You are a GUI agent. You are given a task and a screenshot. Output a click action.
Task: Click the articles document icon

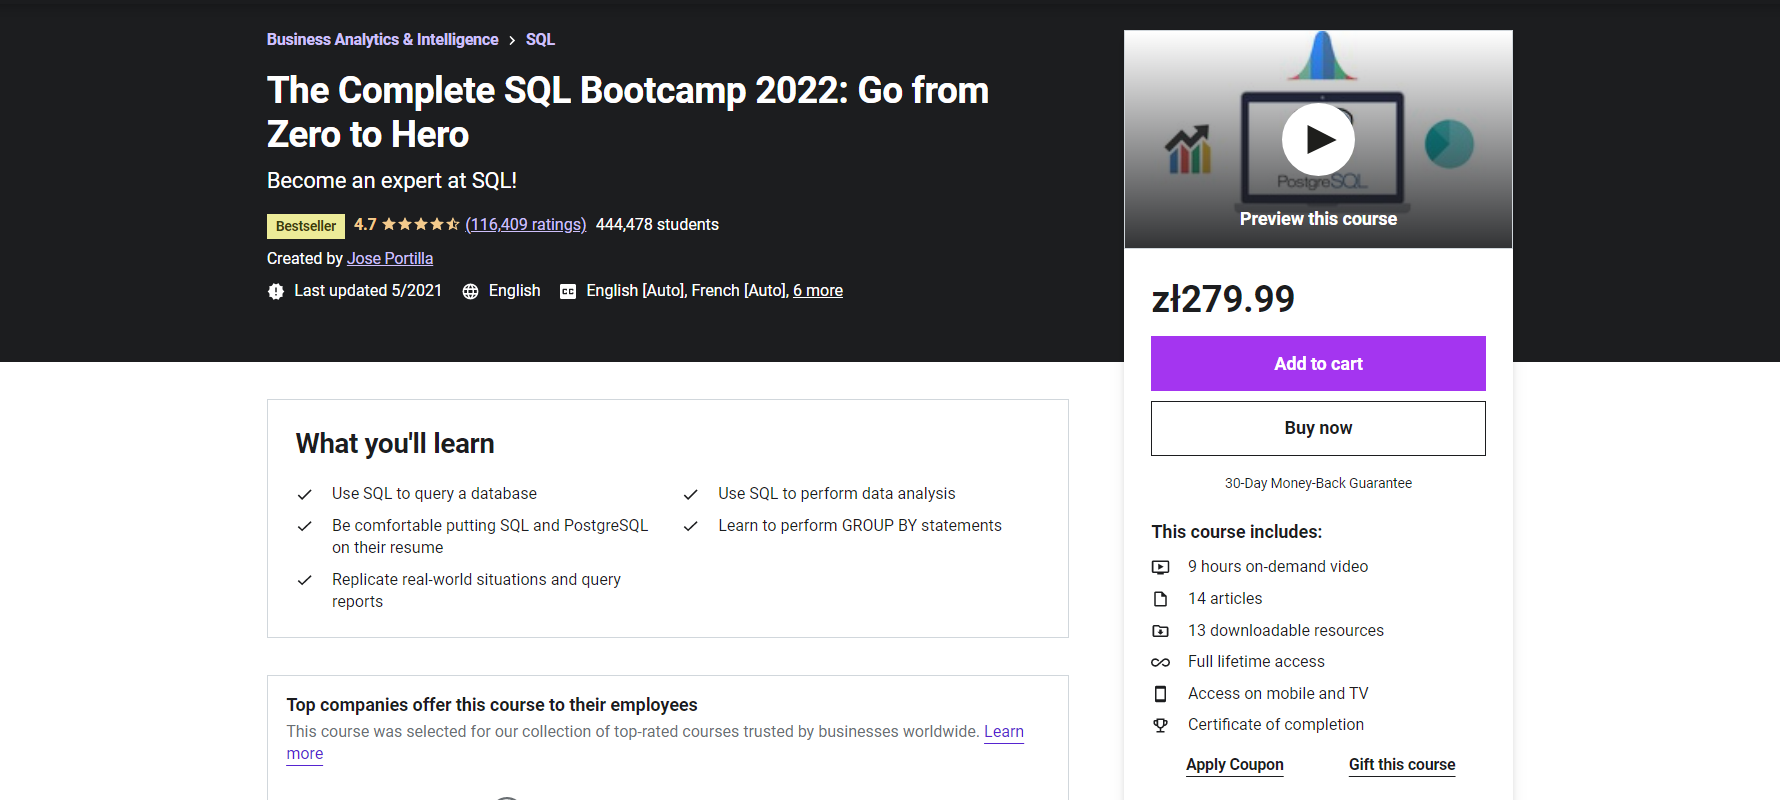click(x=1160, y=599)
